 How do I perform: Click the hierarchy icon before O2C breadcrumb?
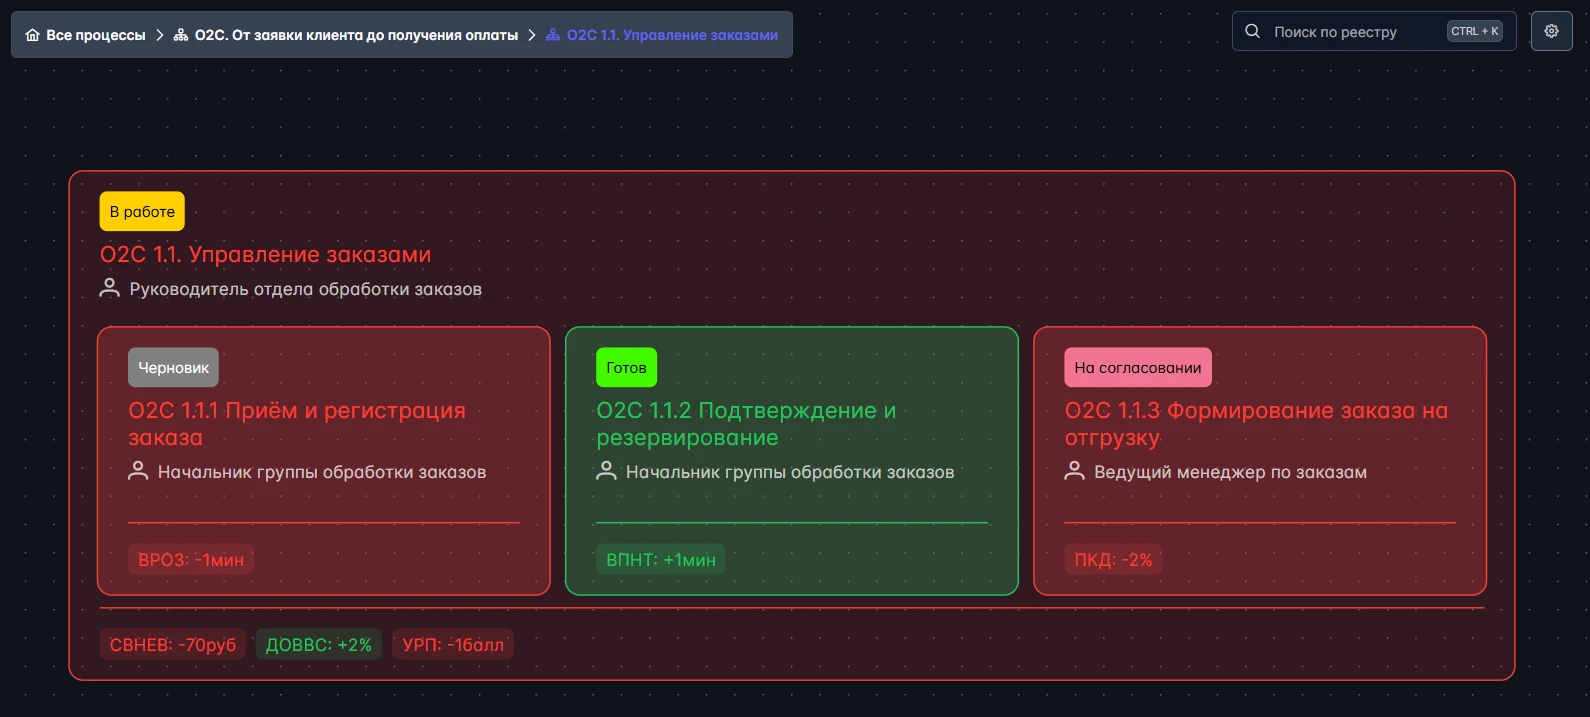(181, 35)
